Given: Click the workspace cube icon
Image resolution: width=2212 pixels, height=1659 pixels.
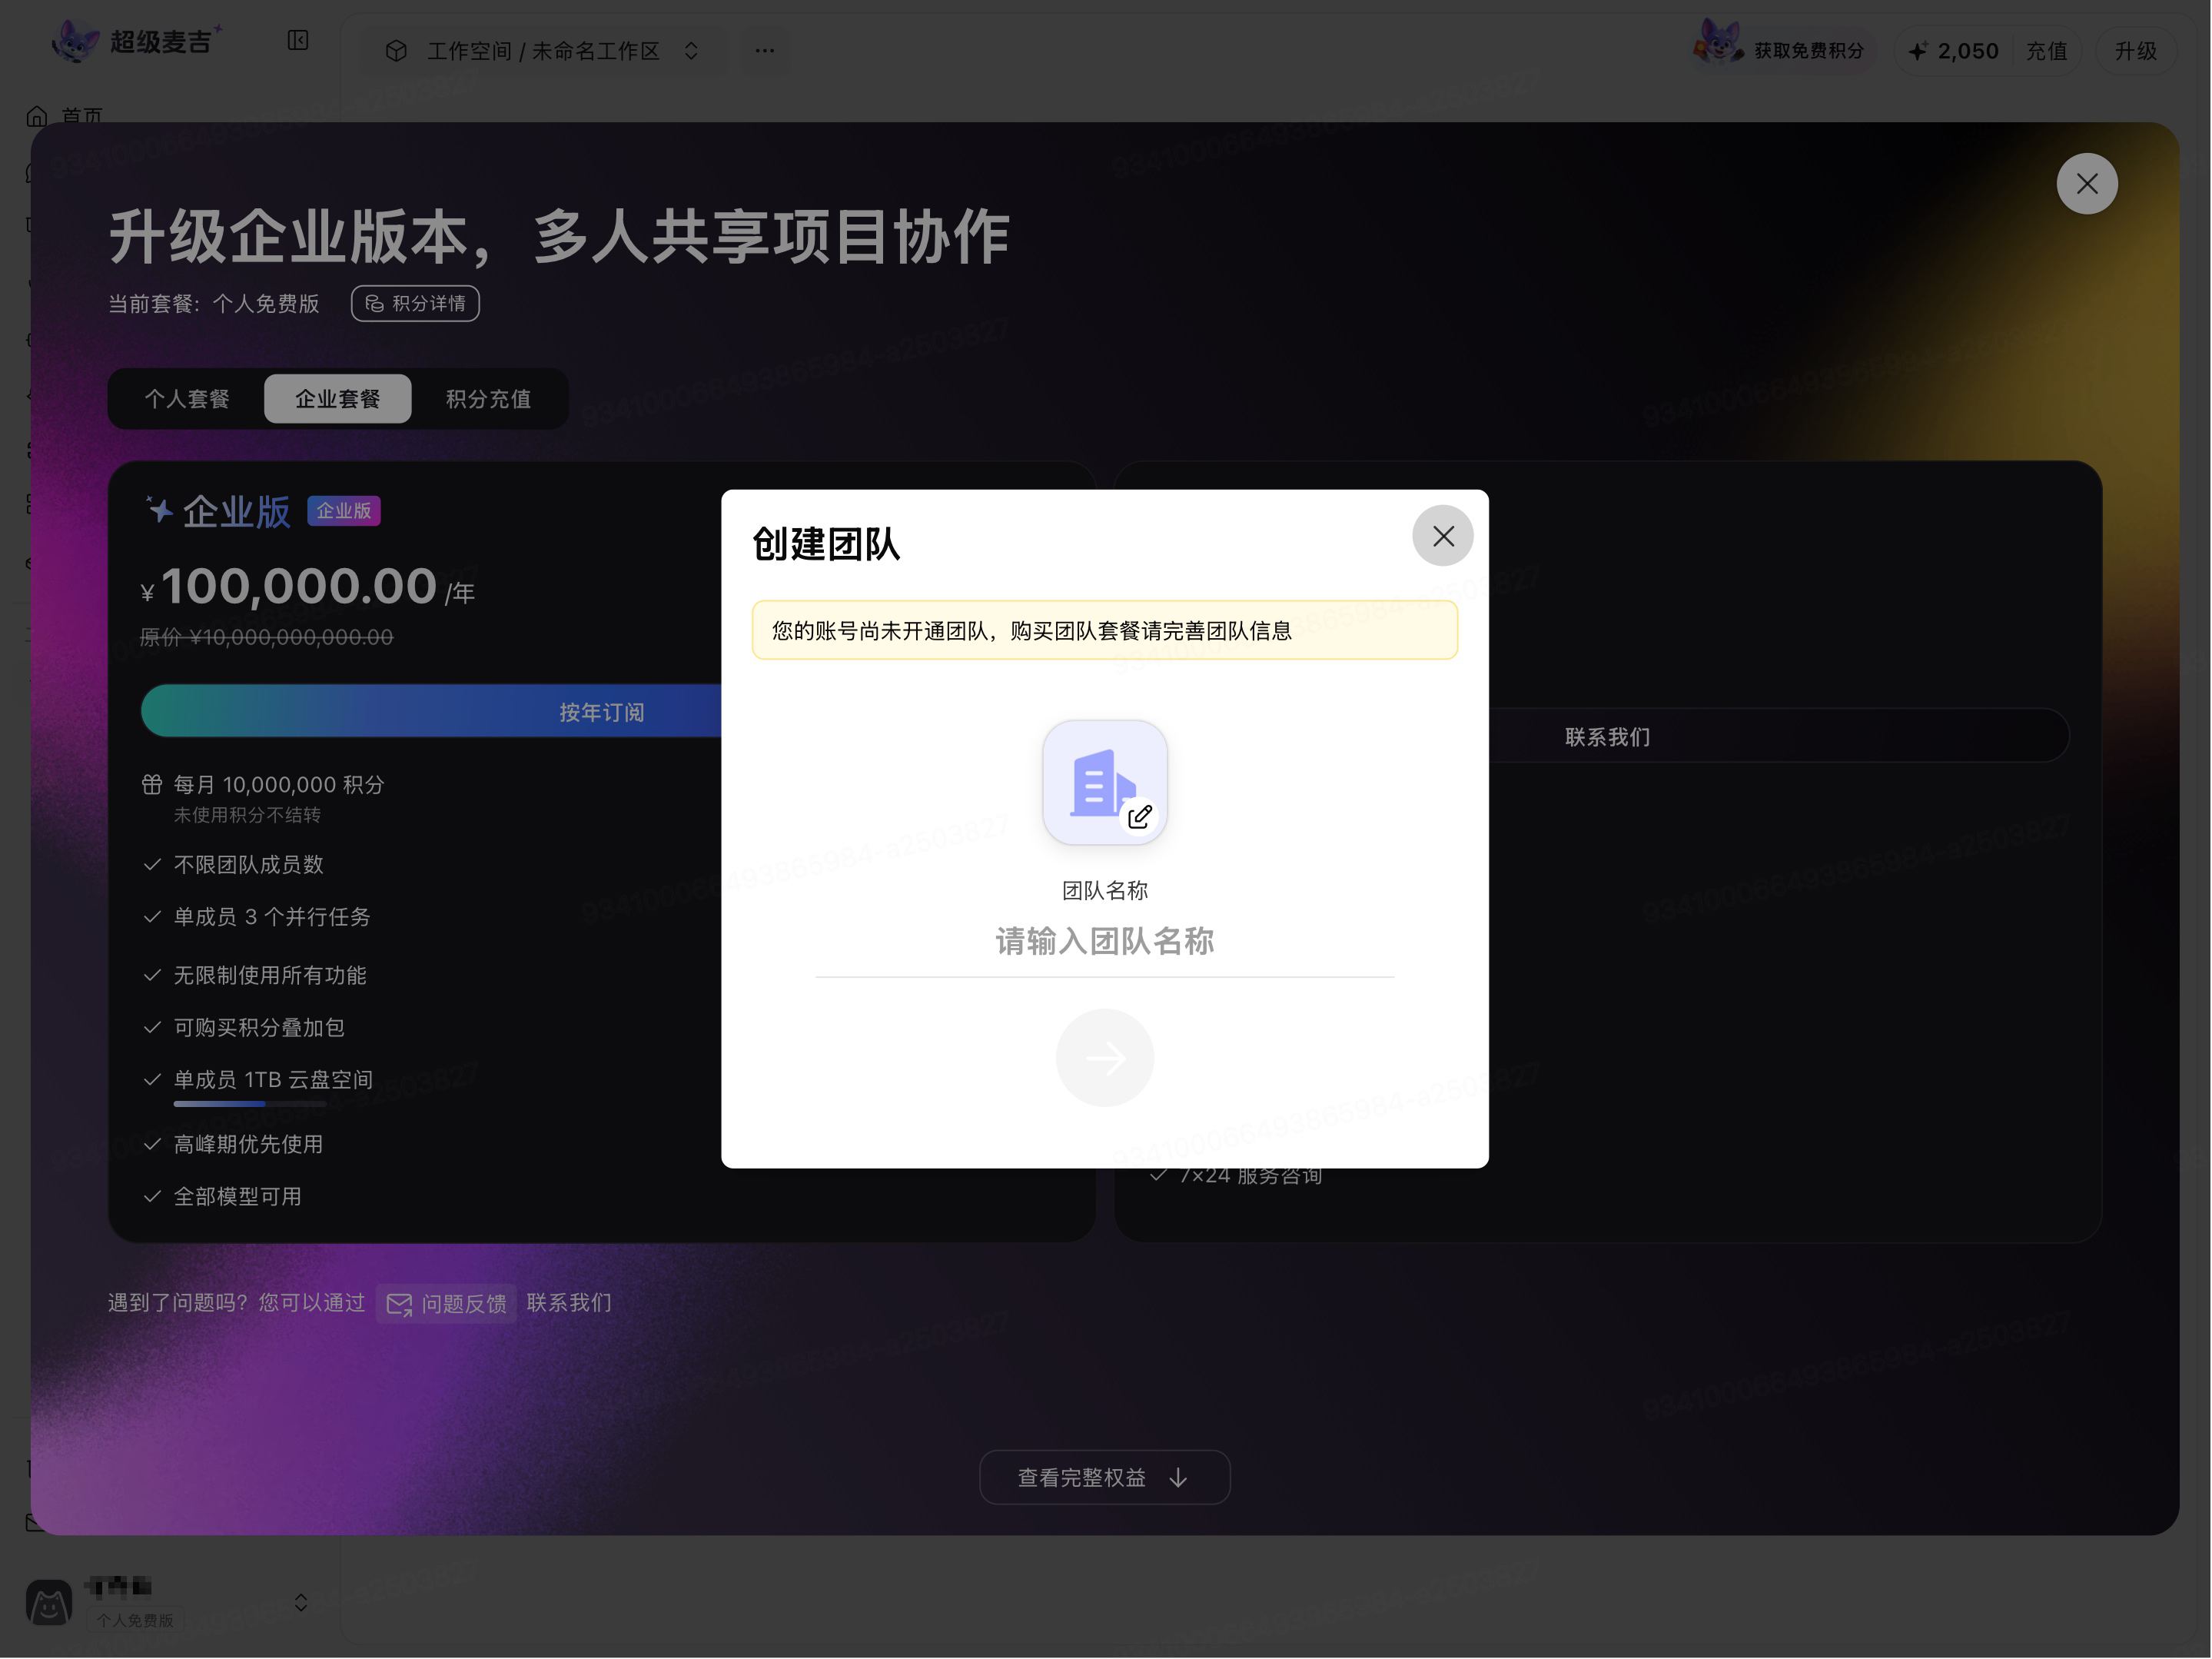Looking at the screenshot, I should pos(396,51).
